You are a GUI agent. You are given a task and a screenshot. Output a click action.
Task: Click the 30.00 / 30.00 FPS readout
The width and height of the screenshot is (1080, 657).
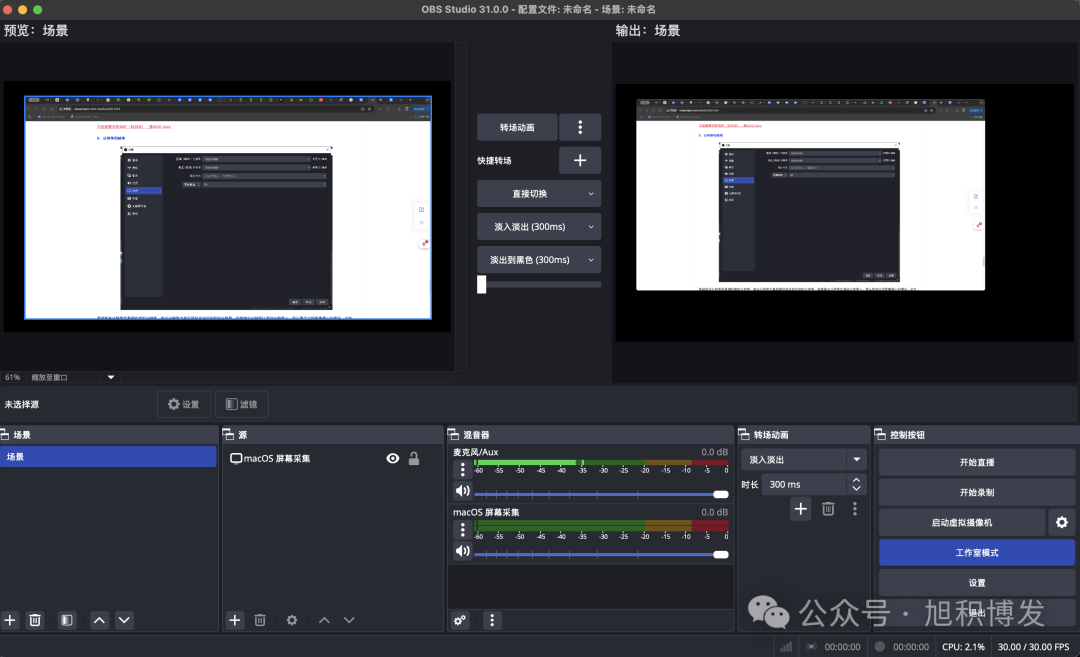pyautogui.click(x=1033, y=647)
